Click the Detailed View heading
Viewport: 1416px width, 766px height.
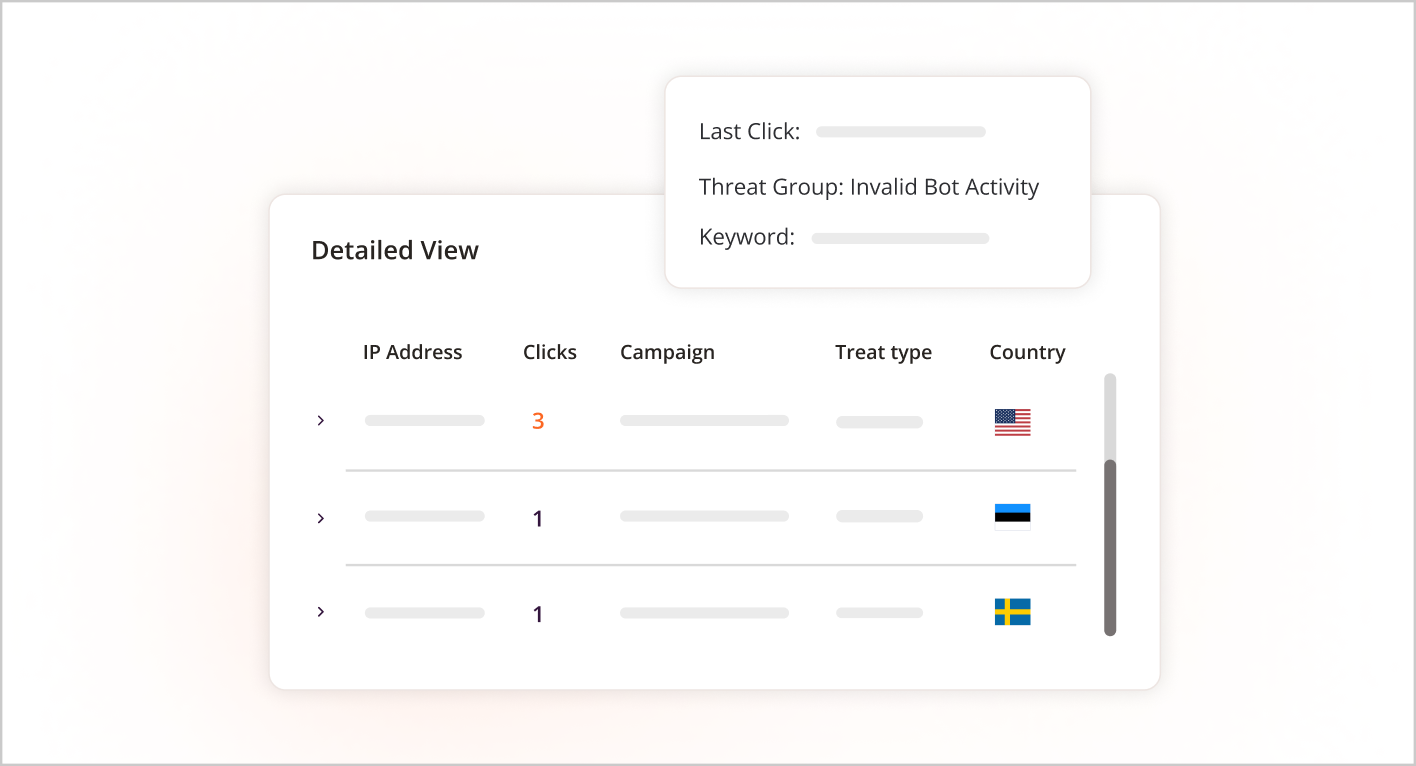[395, 250]
